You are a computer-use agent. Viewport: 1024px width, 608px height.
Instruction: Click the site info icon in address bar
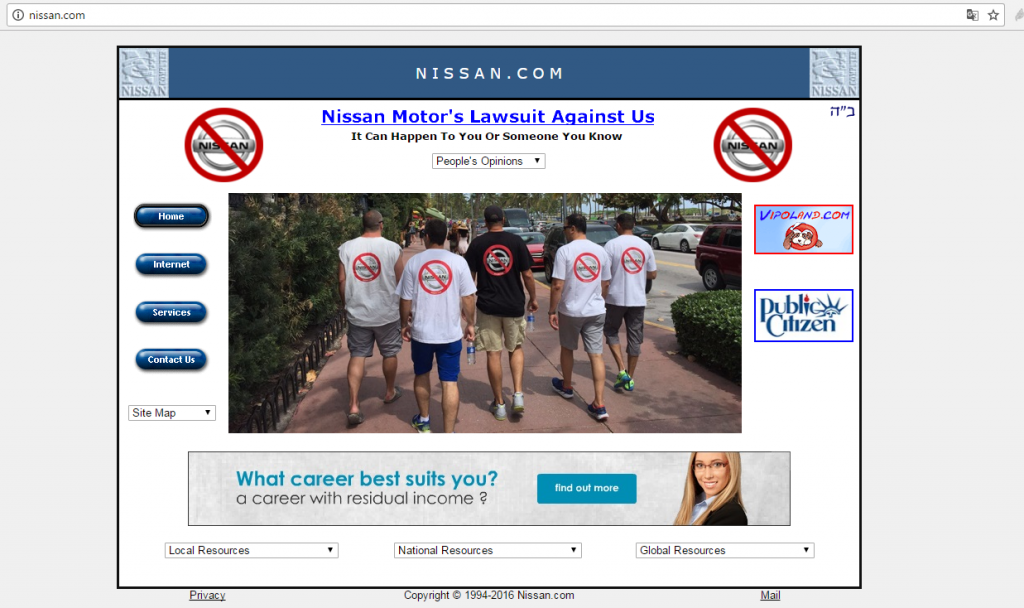pos(18,15)
